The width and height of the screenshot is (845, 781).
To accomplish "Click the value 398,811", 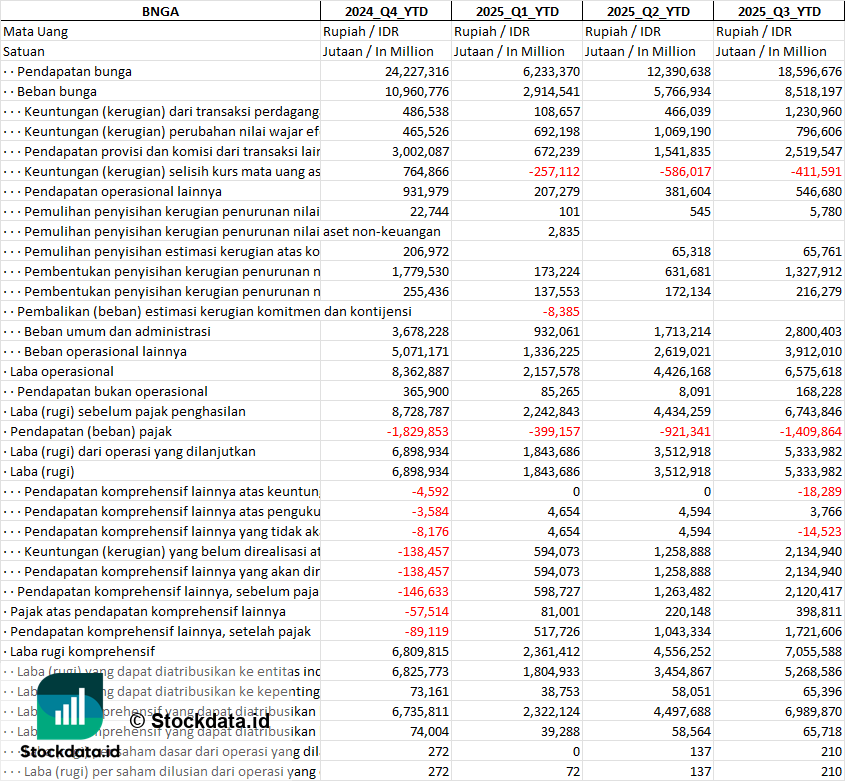I will (819, 611).
